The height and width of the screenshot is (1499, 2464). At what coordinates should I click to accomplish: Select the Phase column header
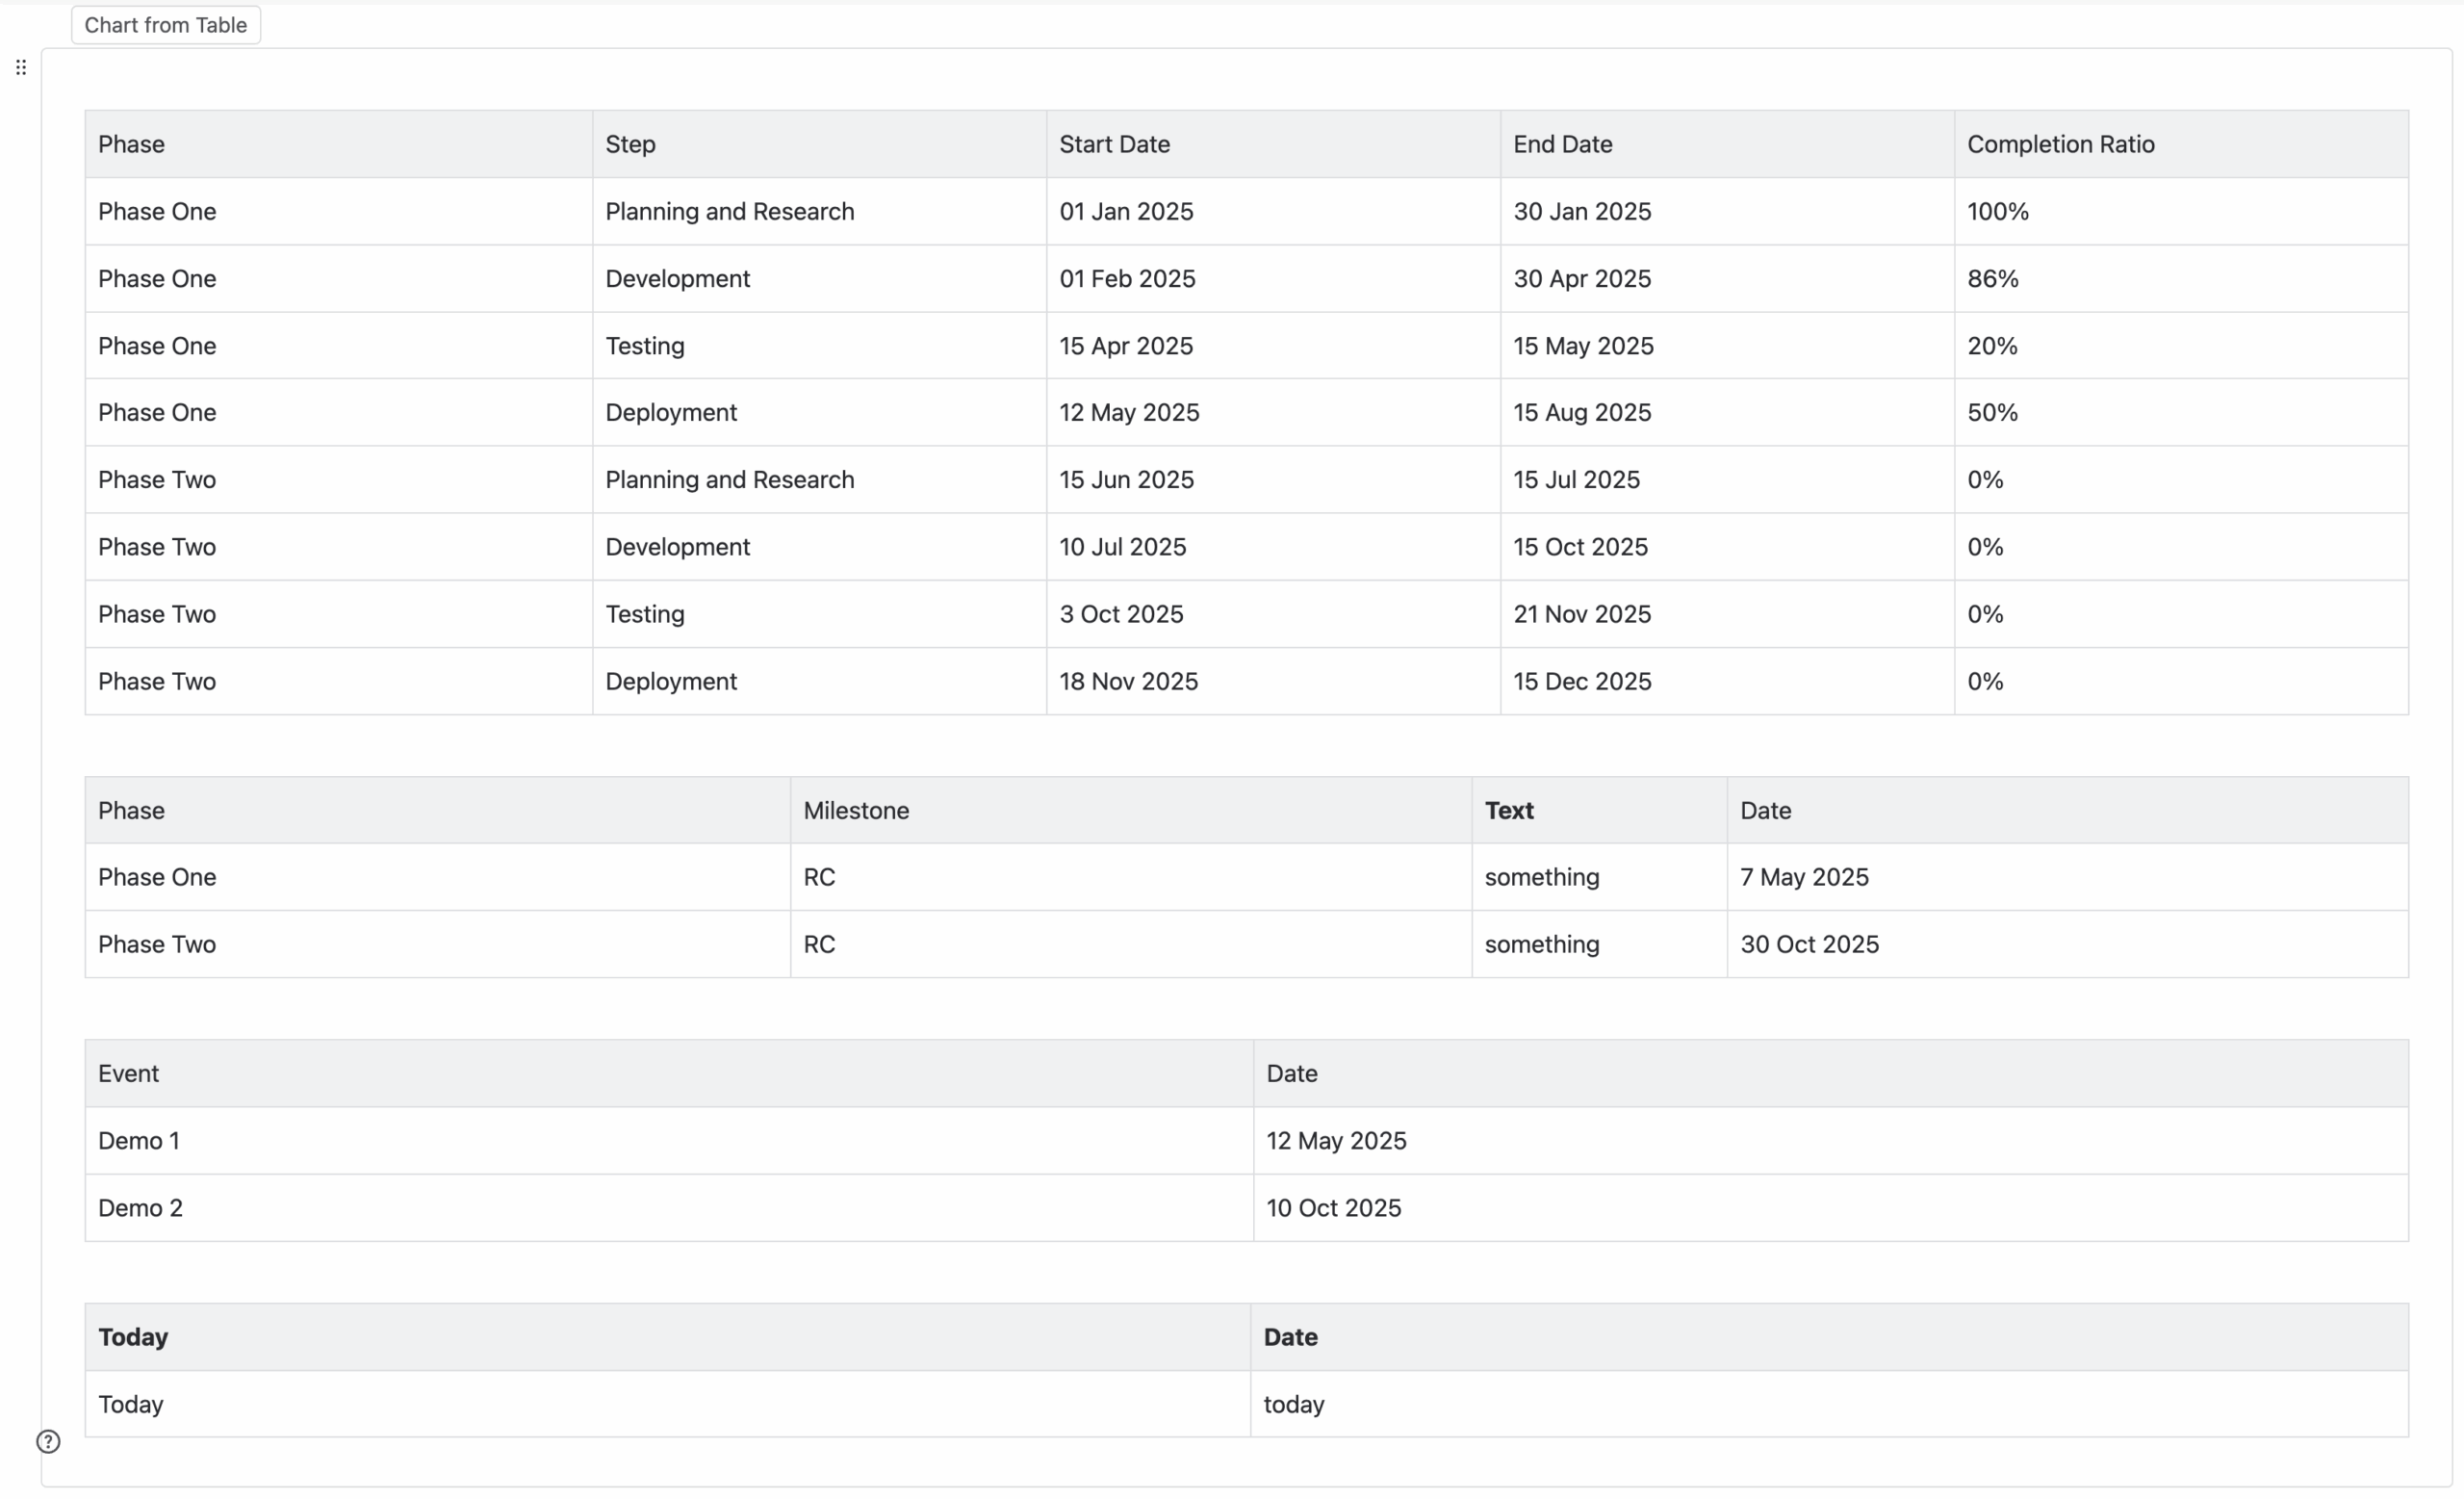click(131, 144)
